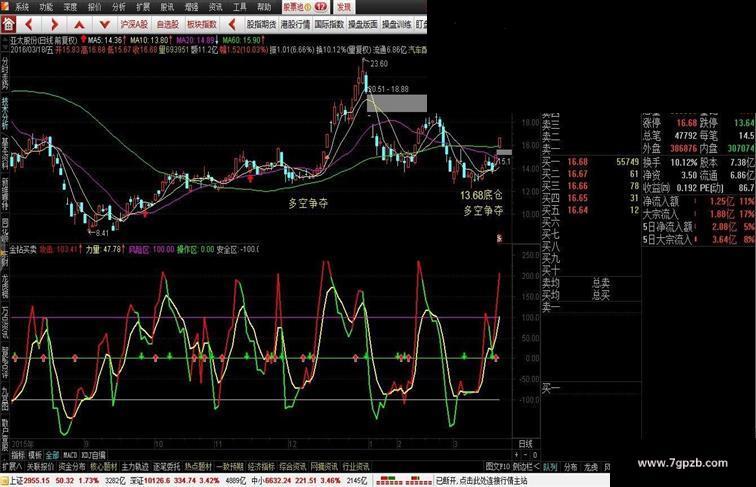Open 主力轨迹 tab

[135, 467]
